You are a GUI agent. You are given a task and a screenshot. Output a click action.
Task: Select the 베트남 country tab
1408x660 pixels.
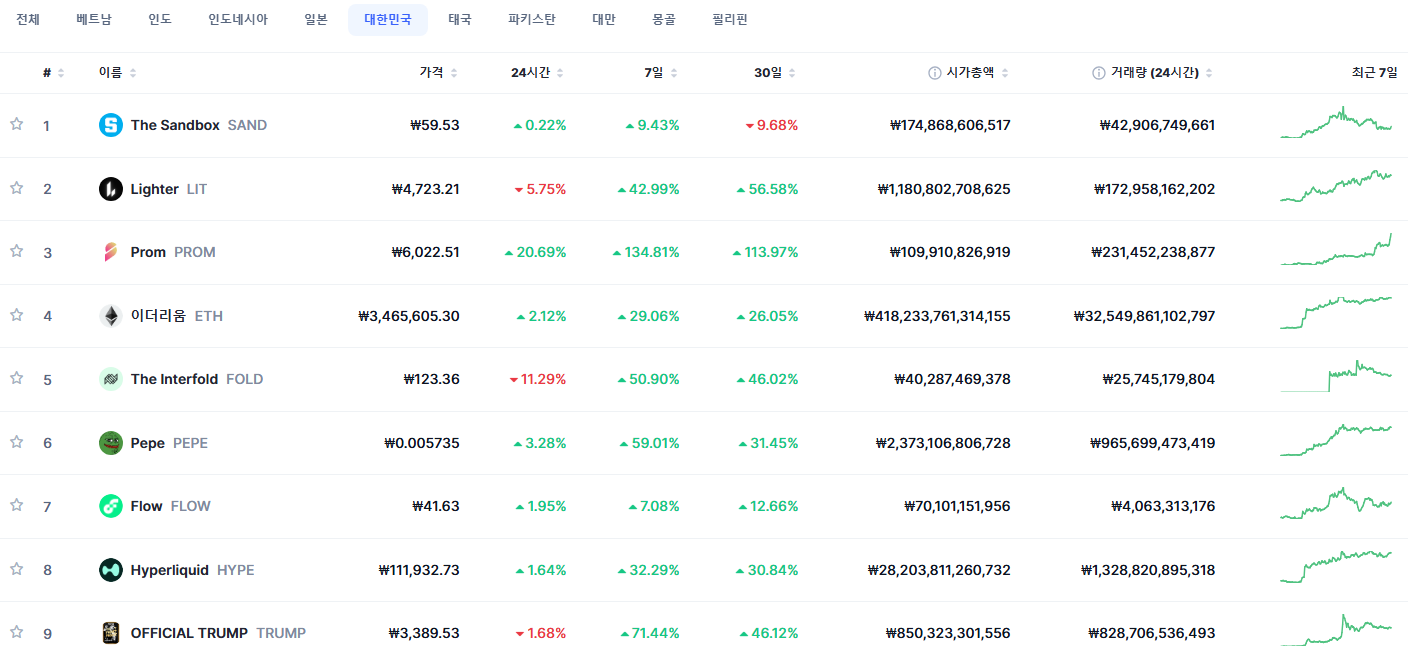[94, 20]
